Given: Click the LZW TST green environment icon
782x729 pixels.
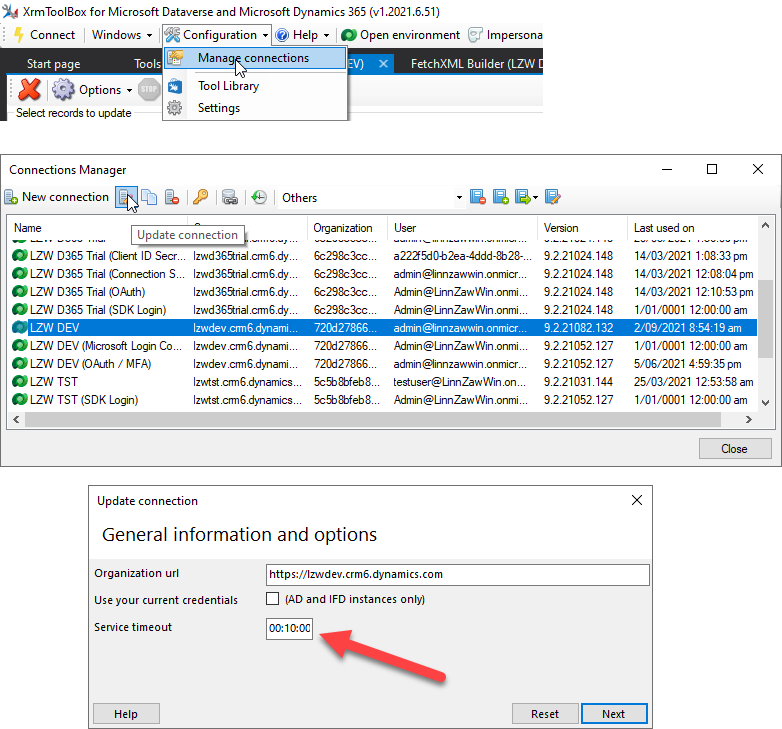Looking at the screenshot, I should click(x=19, y=381).
